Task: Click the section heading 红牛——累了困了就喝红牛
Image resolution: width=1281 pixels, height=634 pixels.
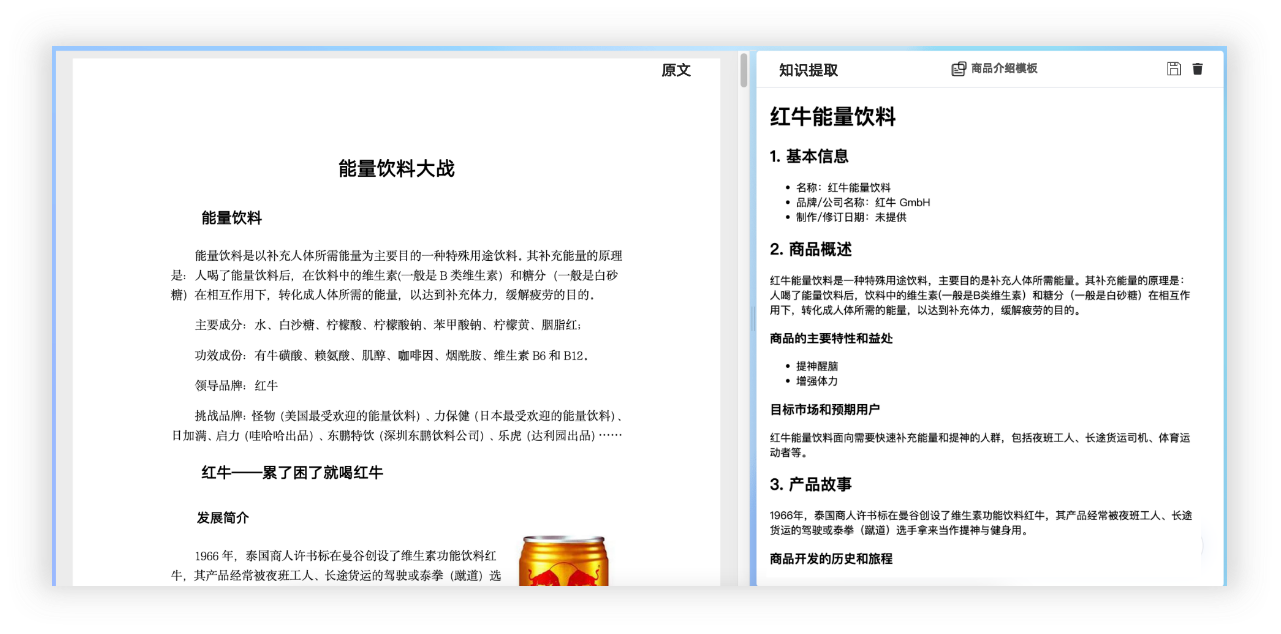Action: (x=292, y=473)
